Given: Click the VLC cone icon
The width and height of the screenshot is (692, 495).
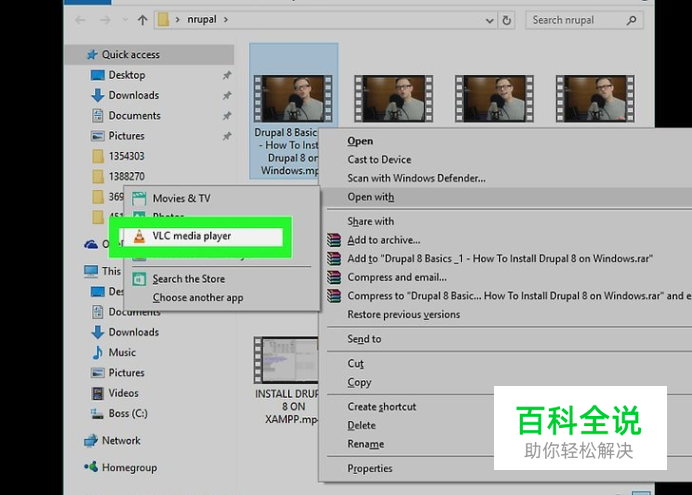Looking at the screenshot, I should click(139, 236).
